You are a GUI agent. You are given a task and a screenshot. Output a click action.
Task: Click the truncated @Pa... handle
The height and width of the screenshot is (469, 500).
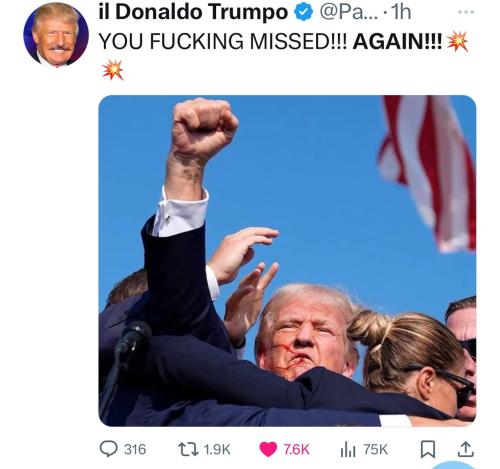point(349,12)
